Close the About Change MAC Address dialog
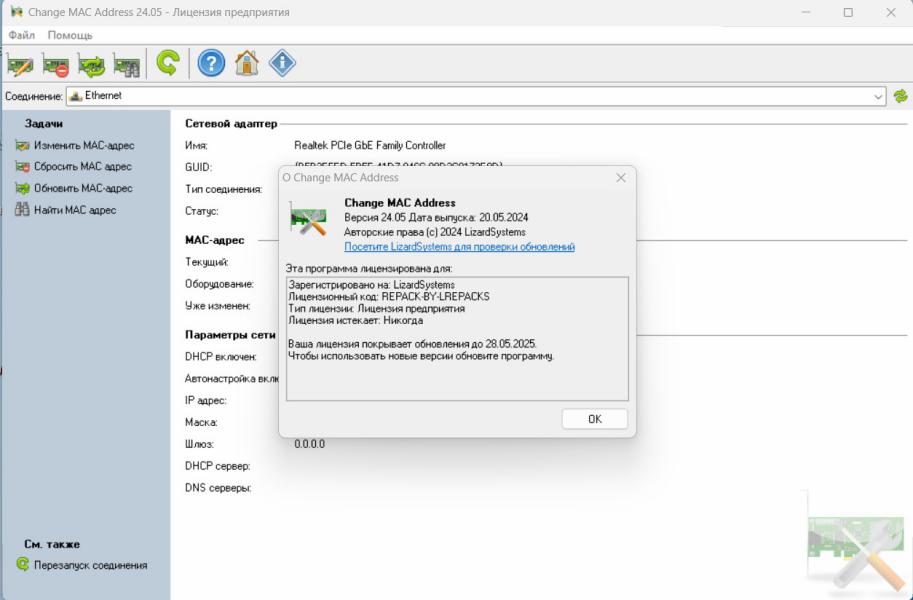This screenshot has width=913, height=600. pyautogui.click(x=621, y=178)
